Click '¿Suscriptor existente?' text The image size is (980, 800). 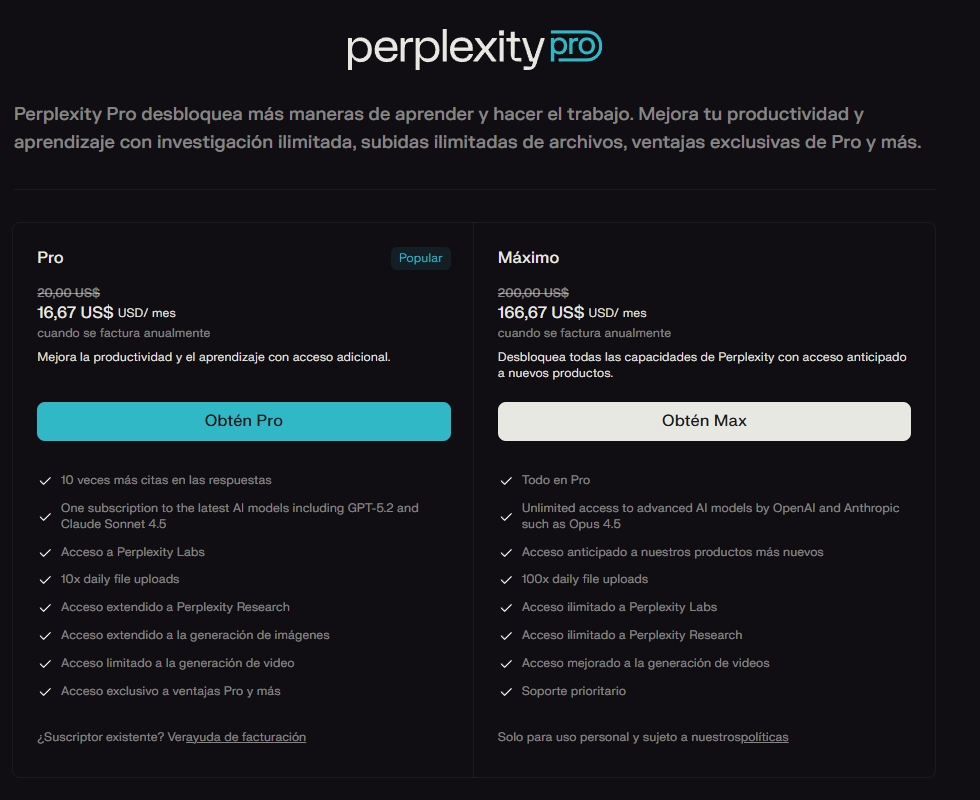coord(110,737)
